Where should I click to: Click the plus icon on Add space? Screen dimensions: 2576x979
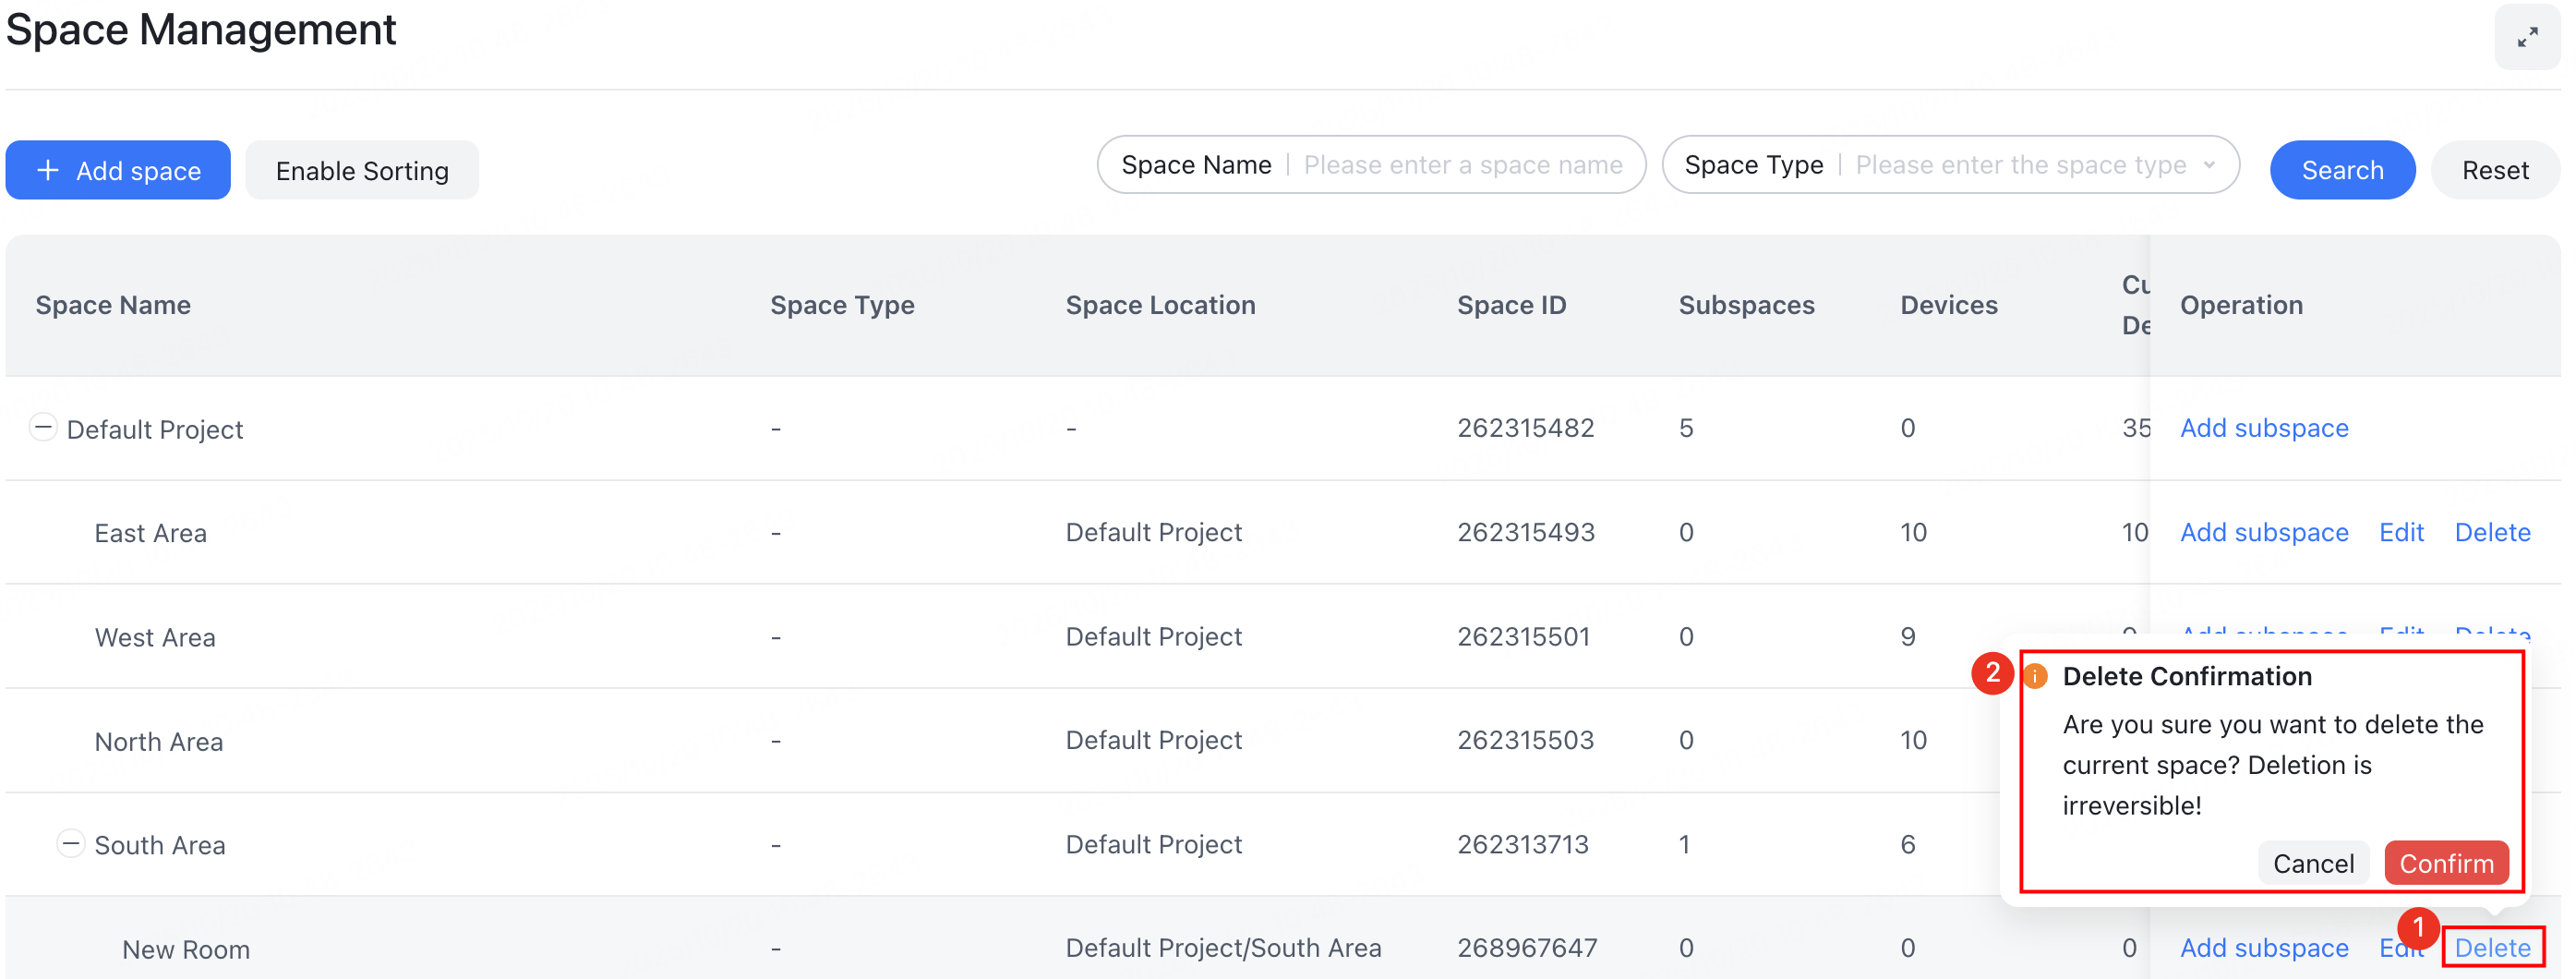click(47, 170)
